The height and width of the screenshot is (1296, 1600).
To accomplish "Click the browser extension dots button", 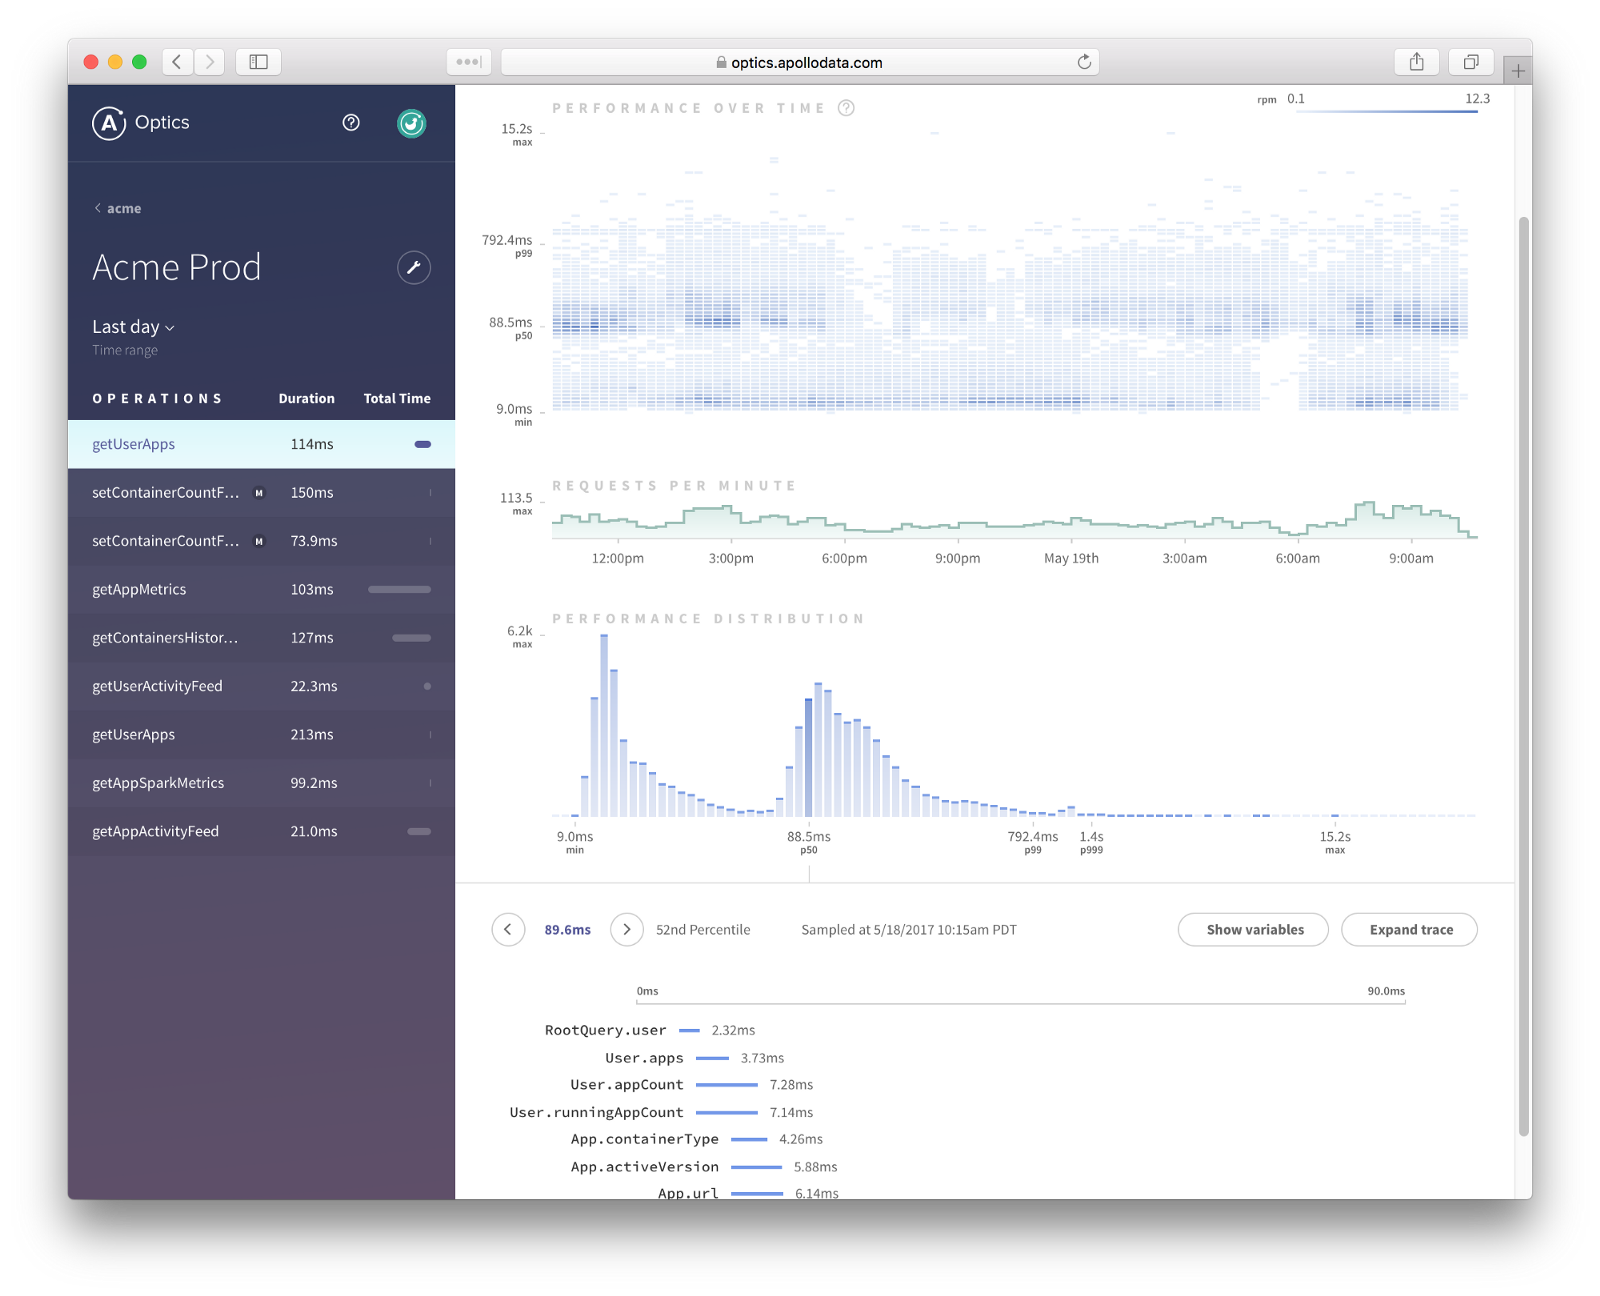I will tap(469, 62).
